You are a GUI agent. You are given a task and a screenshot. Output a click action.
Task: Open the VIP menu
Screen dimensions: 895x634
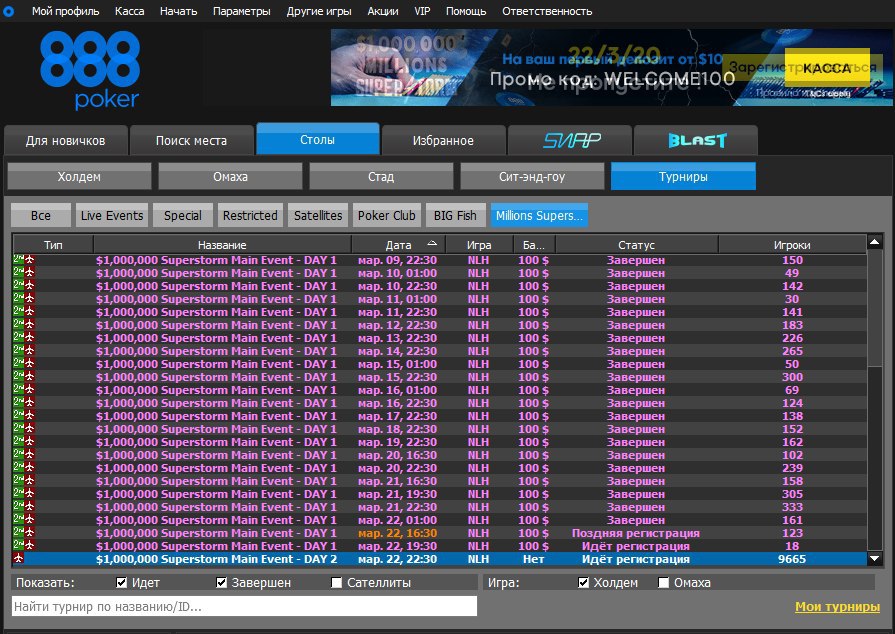coord(422,11)
